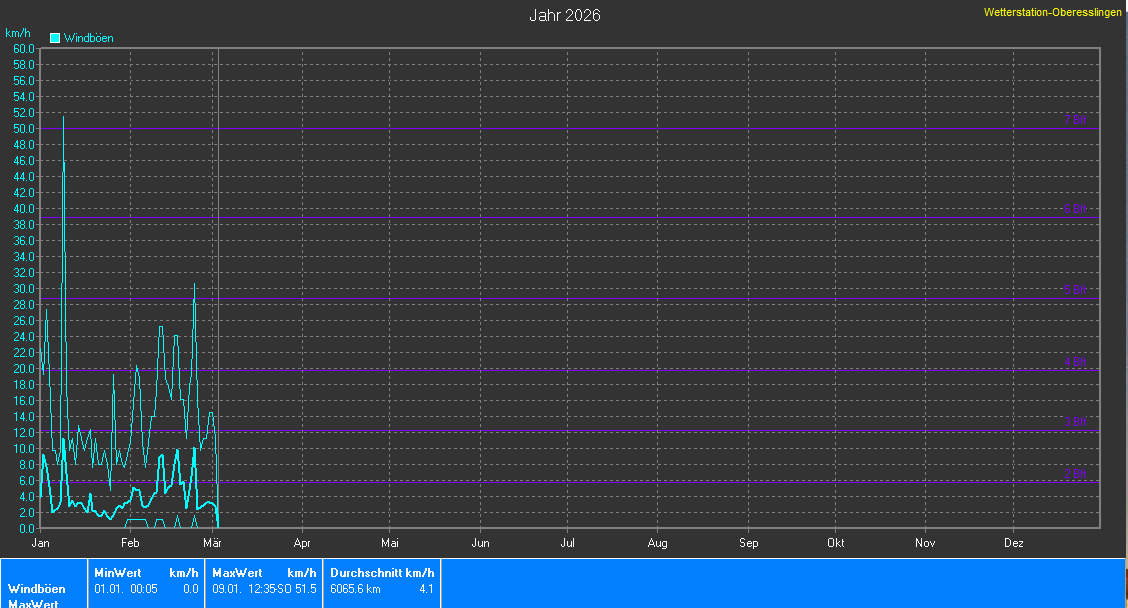Click the 5 Bft threshold label
The image size is (1128, 608).
click(x=1075, y=290)
